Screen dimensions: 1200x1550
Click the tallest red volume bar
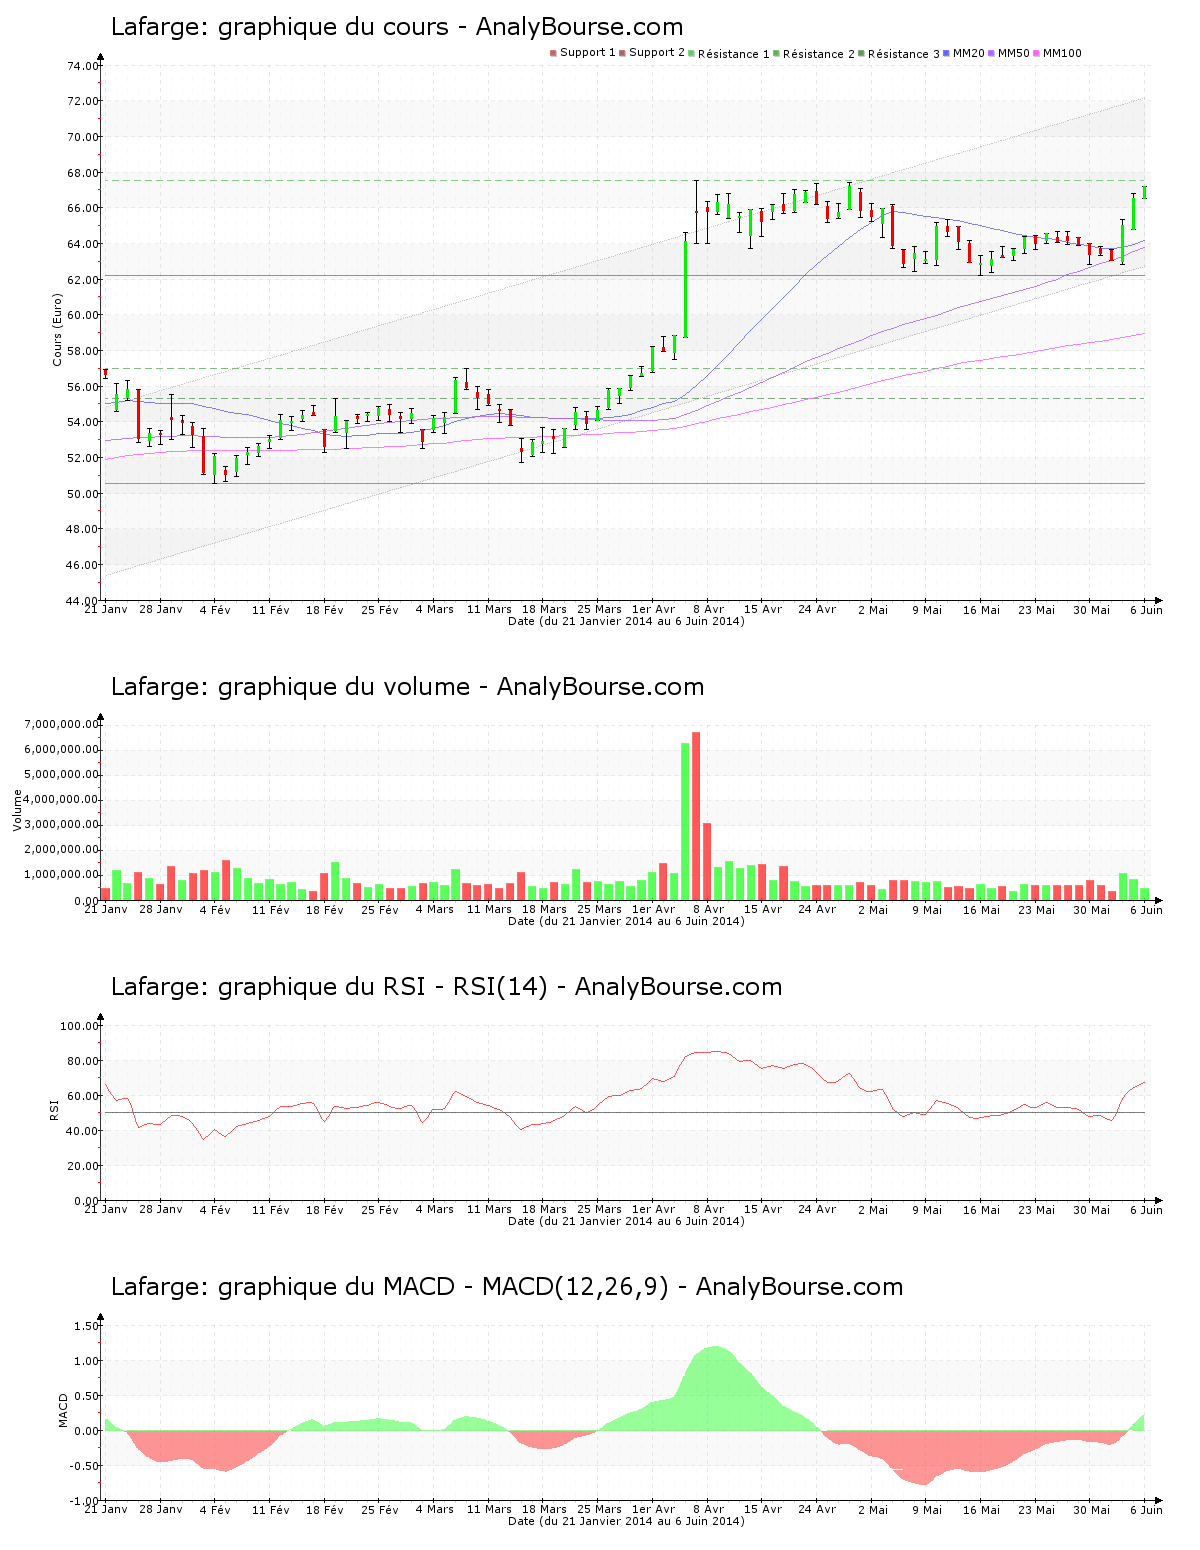click(x=696, y=816)
